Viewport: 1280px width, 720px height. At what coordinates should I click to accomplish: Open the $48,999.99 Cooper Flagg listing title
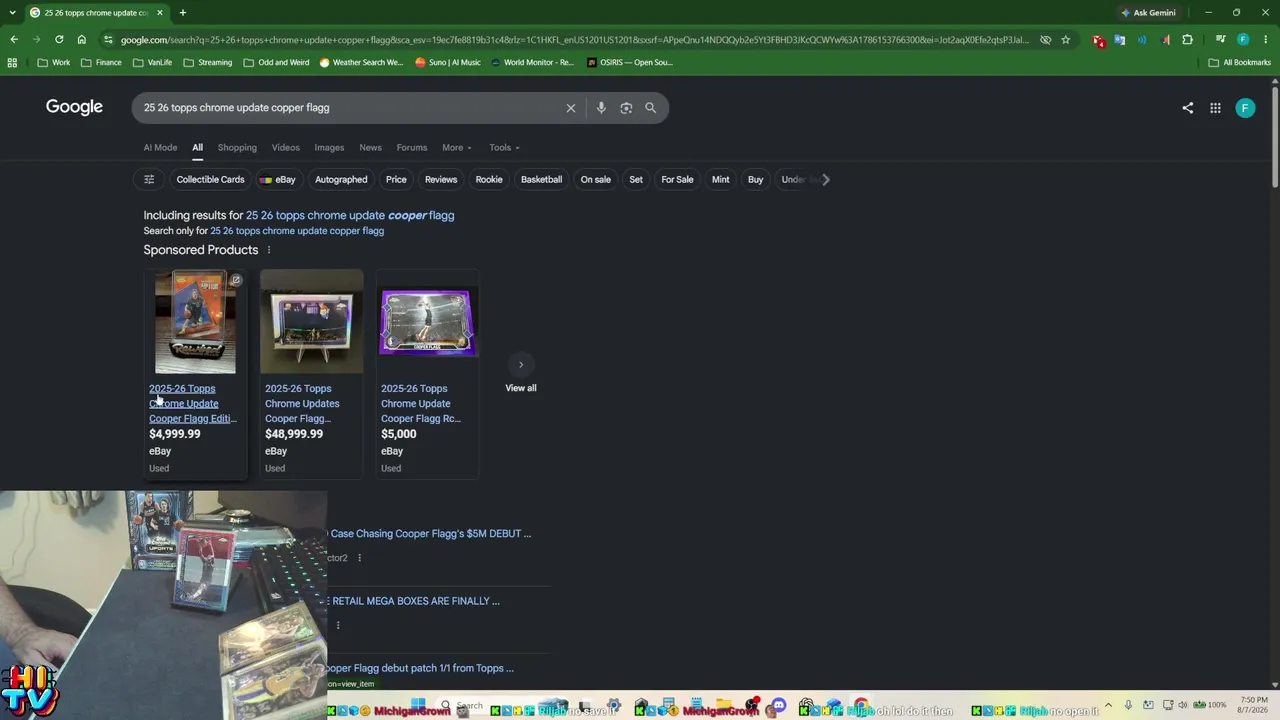pos(302,404)
